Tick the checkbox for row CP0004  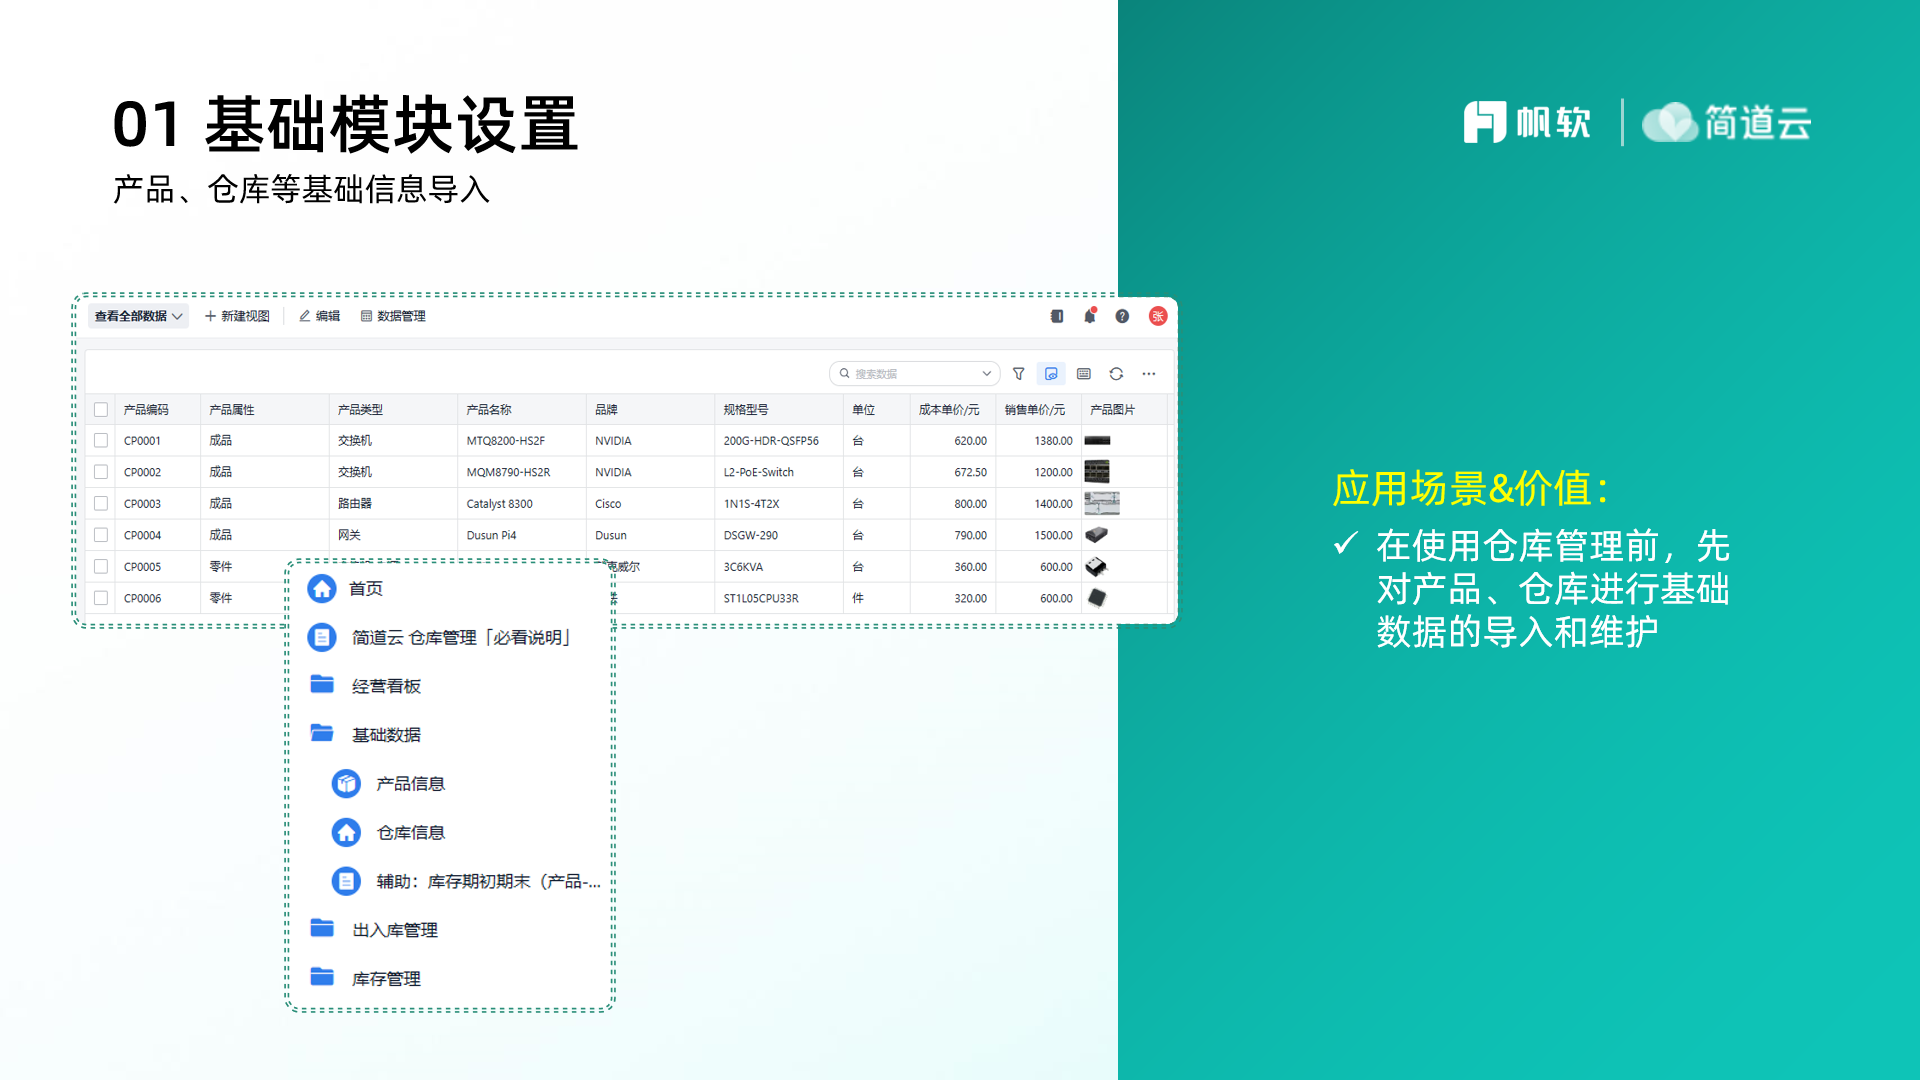coord(101,535)
